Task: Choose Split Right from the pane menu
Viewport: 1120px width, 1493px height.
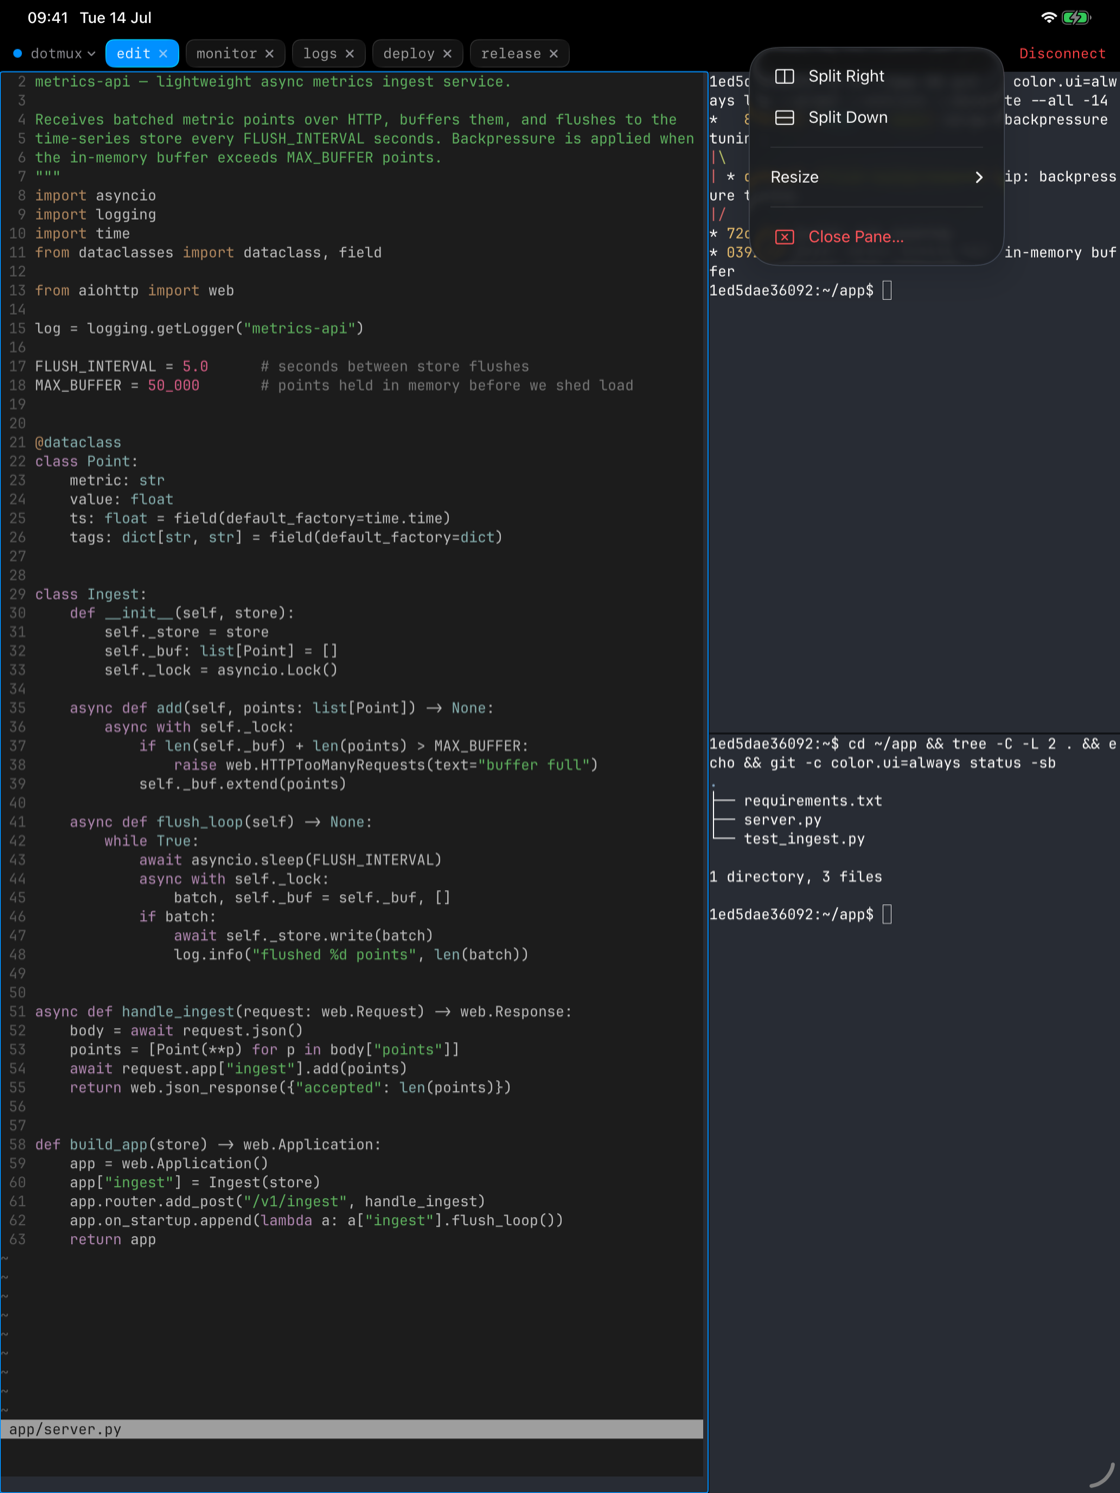Action: tap(876, 76)
